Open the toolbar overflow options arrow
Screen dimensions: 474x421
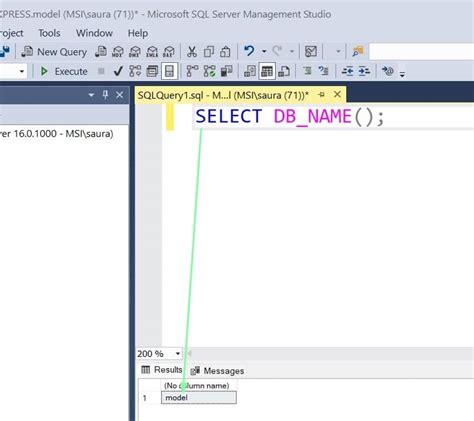(x=402, y=74)
